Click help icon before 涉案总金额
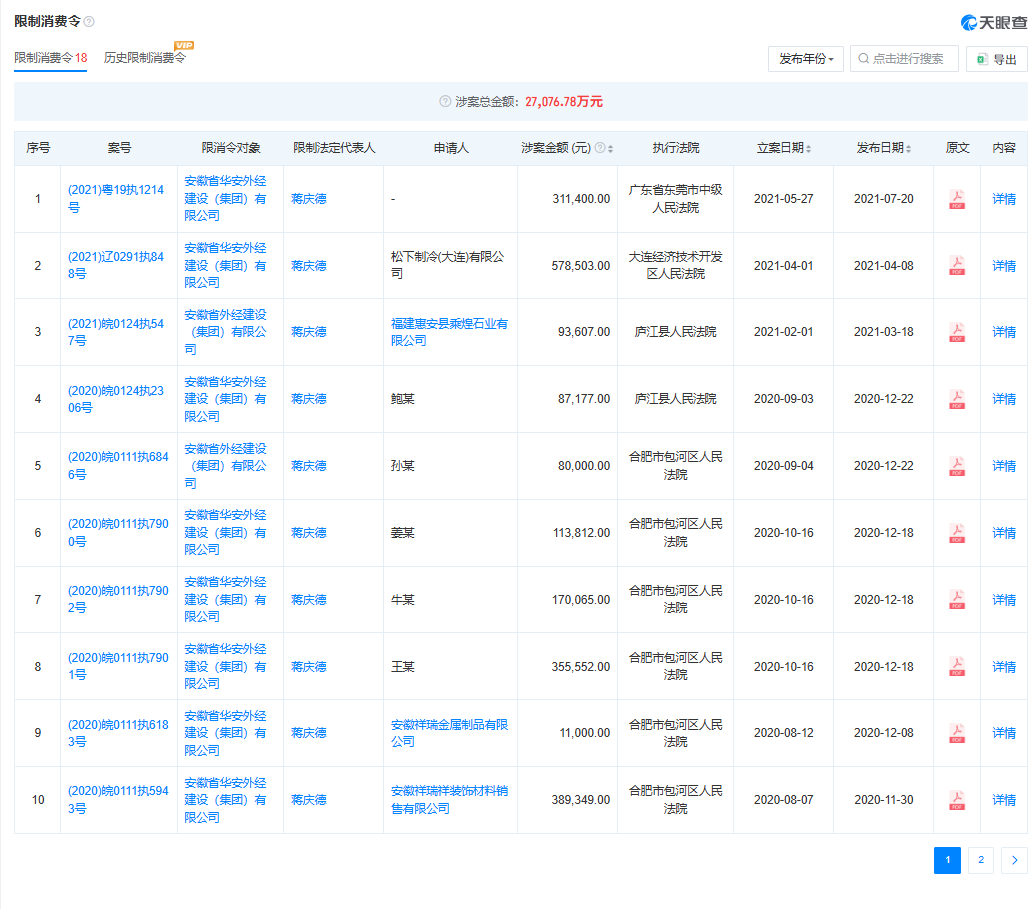 click(x=445, y=101)
